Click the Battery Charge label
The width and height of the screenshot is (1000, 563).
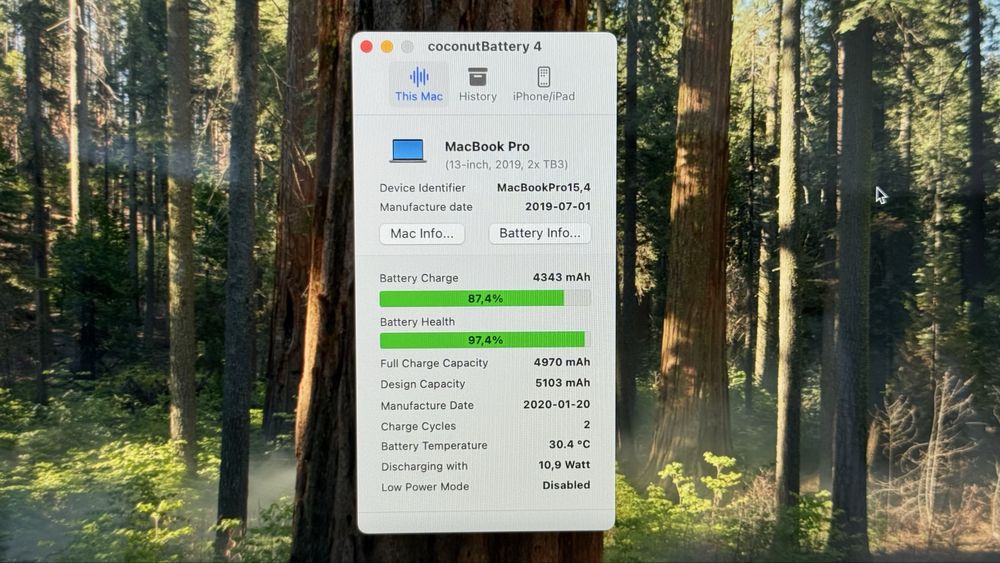[419, 278]
